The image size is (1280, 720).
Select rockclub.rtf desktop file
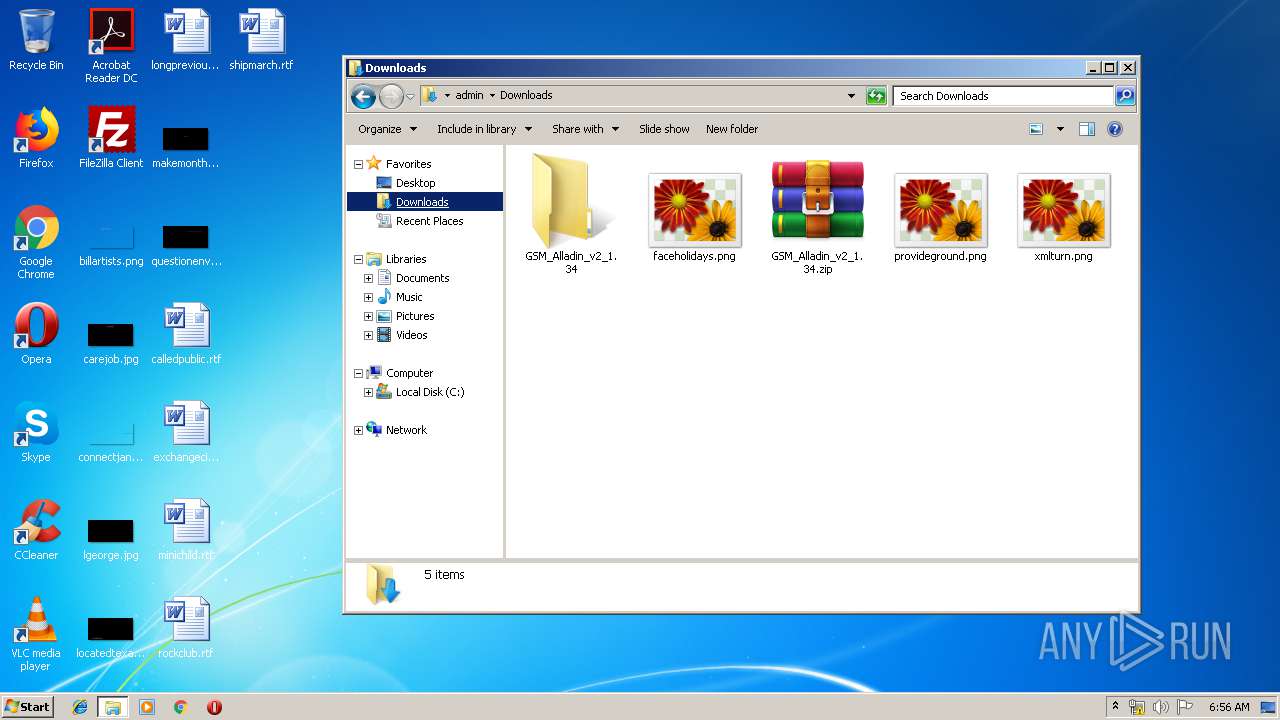pos(186,628)
